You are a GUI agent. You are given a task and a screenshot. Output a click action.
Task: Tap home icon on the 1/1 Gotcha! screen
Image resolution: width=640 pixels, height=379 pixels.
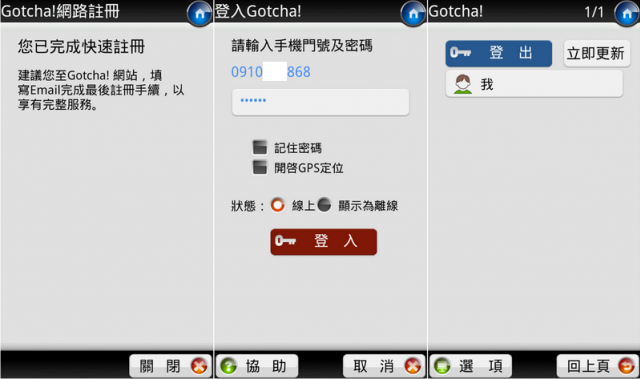(x=627, y=14)
